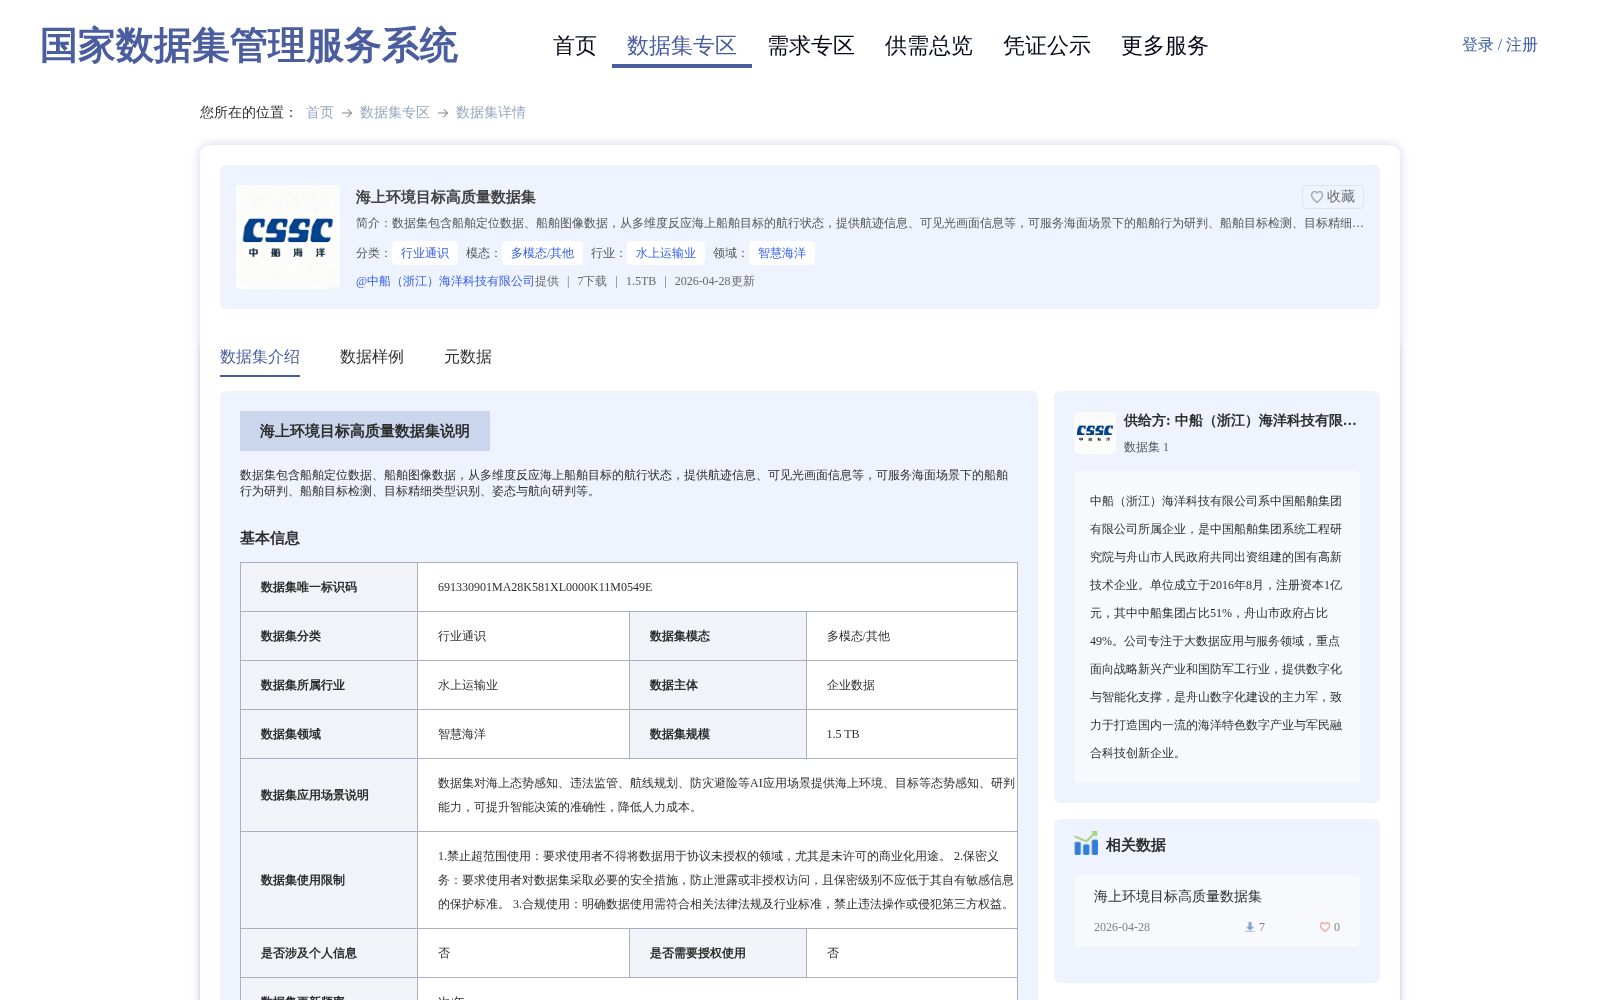Click the 国家数据集管理服务系统 site title
This screenshot has height=1000, width=1600.
coord(248,46)
